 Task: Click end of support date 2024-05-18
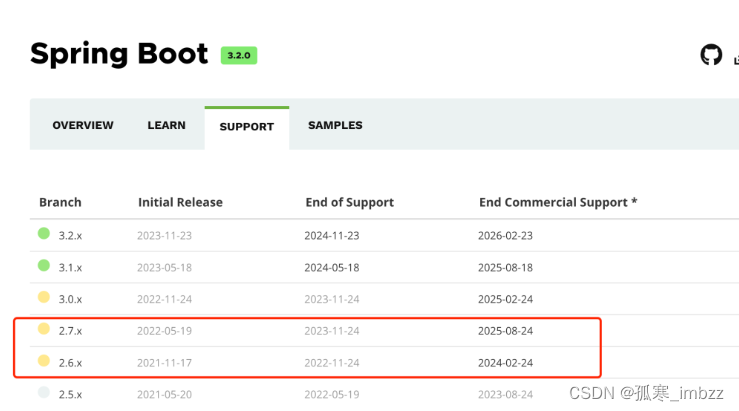[x=332, y=268]
